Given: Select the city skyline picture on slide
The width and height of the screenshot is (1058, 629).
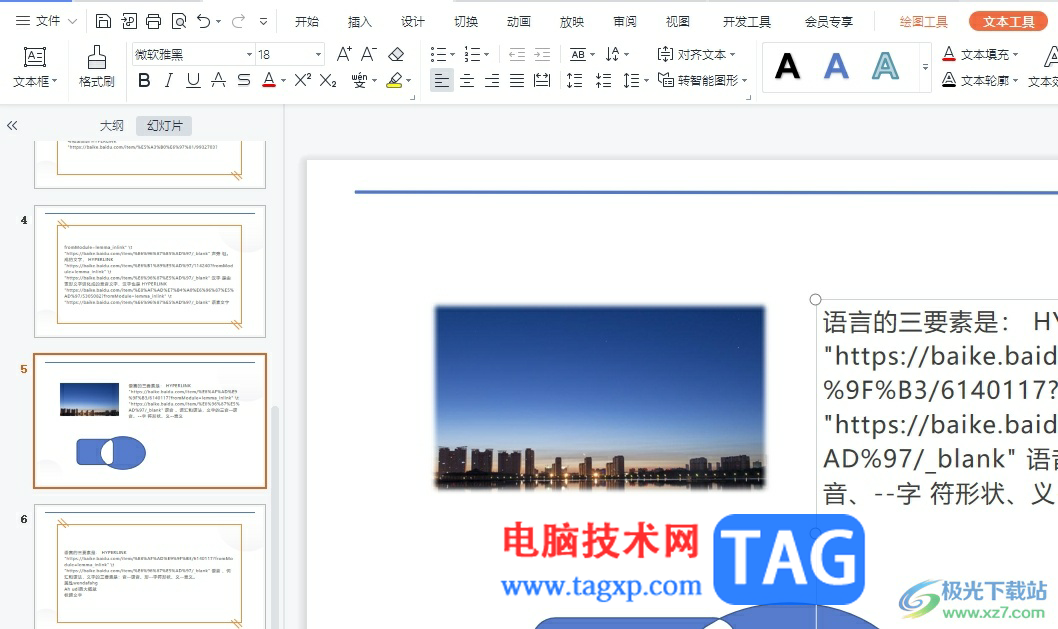Looking at the screenshot, I should (x=600, y=397).
